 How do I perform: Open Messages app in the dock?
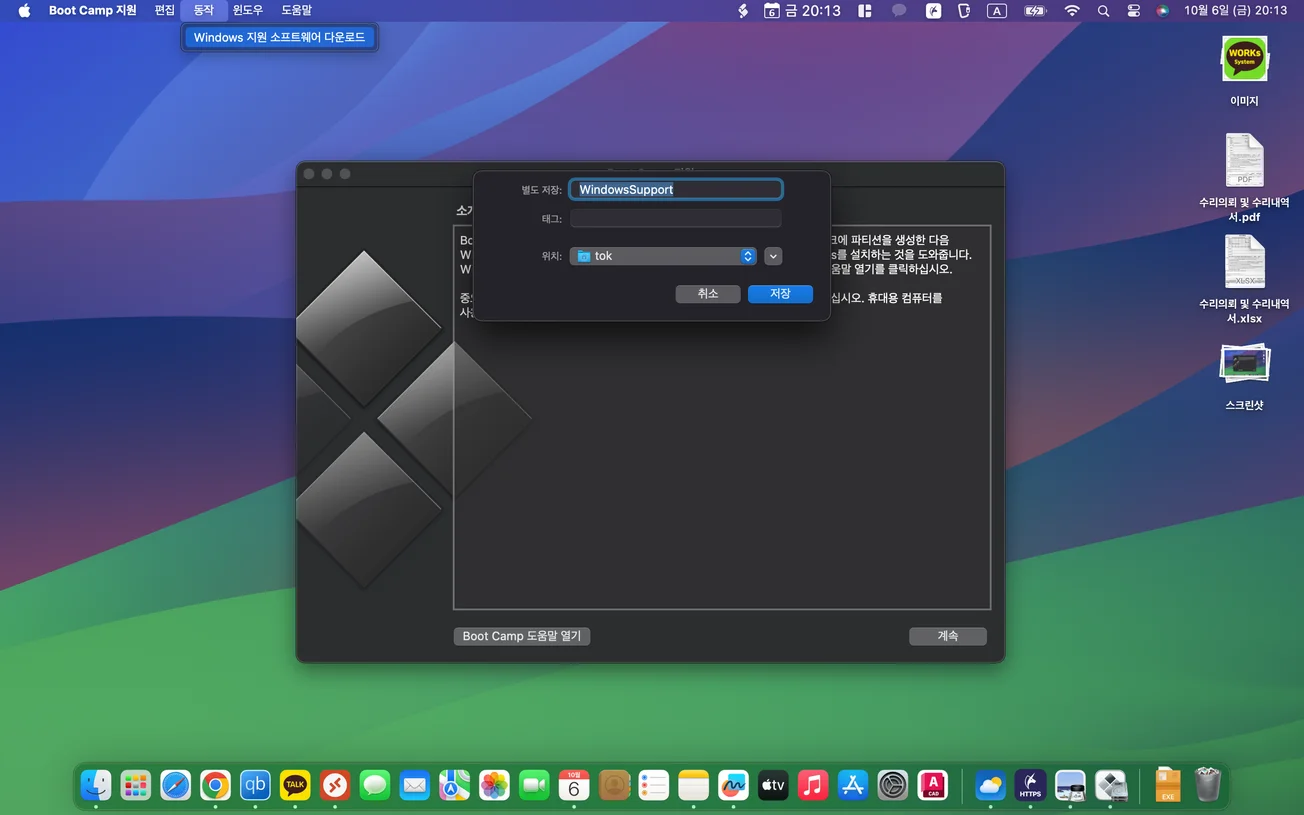coord(375,785)
